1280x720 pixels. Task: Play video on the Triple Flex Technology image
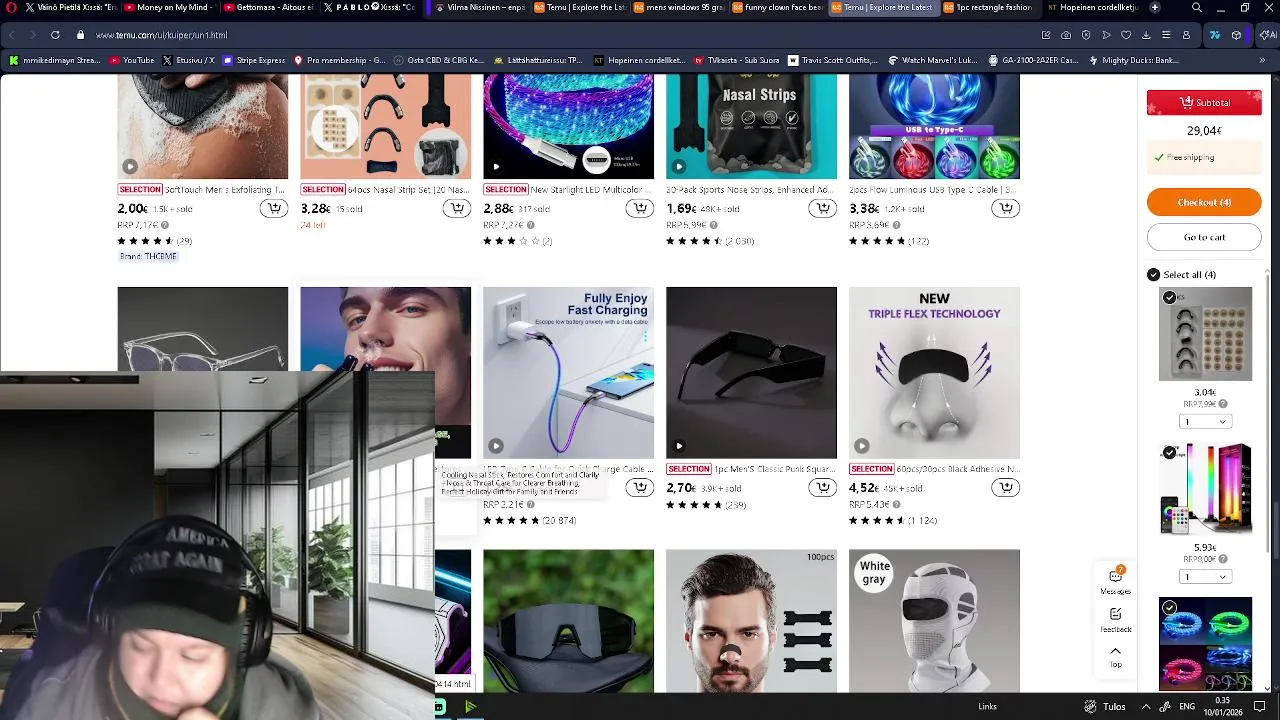[862, 446]
